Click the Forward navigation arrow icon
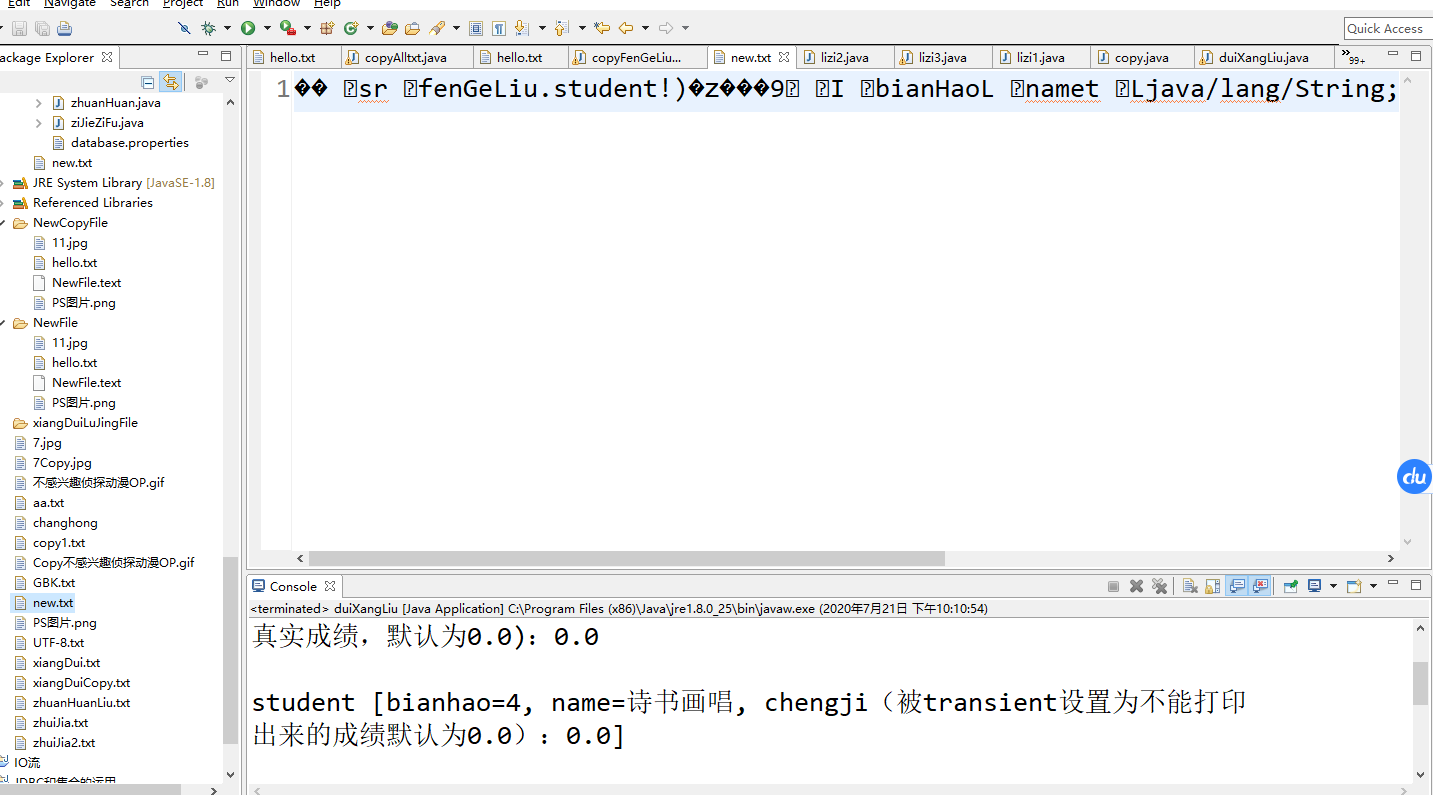This screenshot has width=1433, height=795. (x=666, y=28)
